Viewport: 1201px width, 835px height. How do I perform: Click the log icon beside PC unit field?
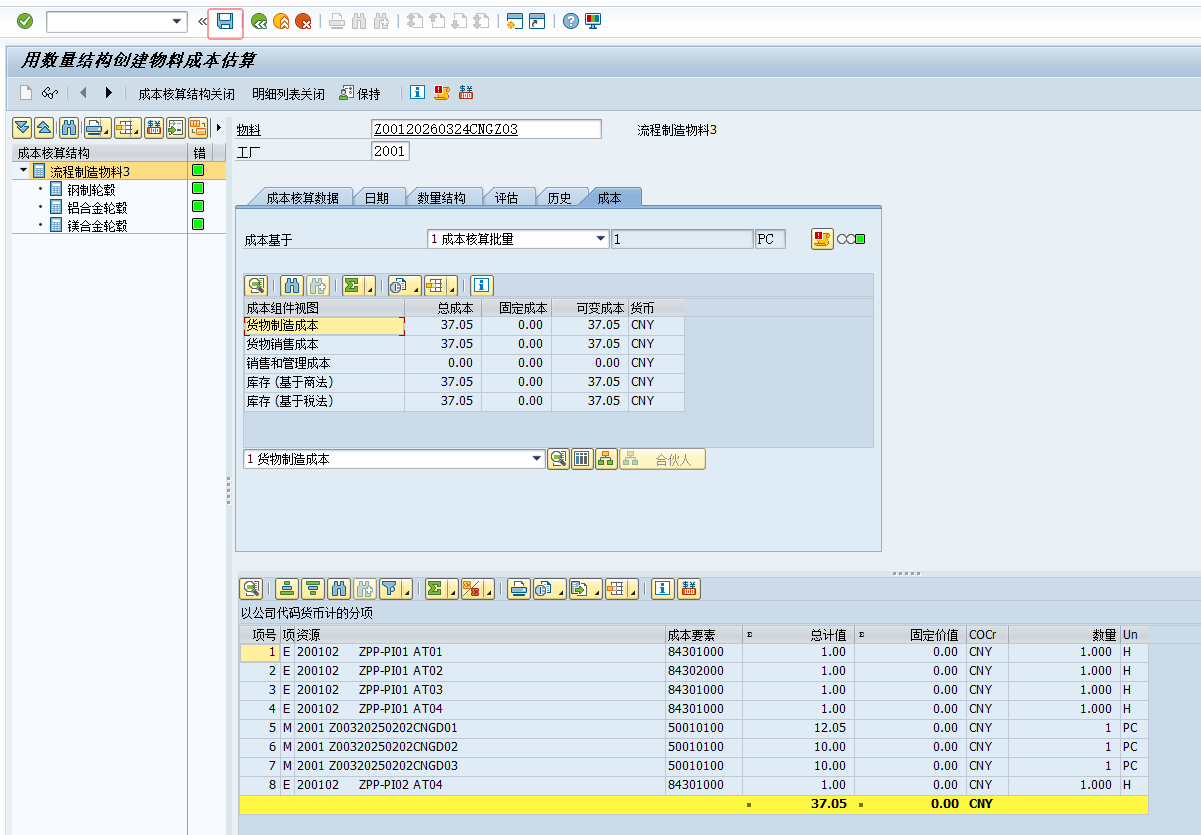tap(822, 239)
